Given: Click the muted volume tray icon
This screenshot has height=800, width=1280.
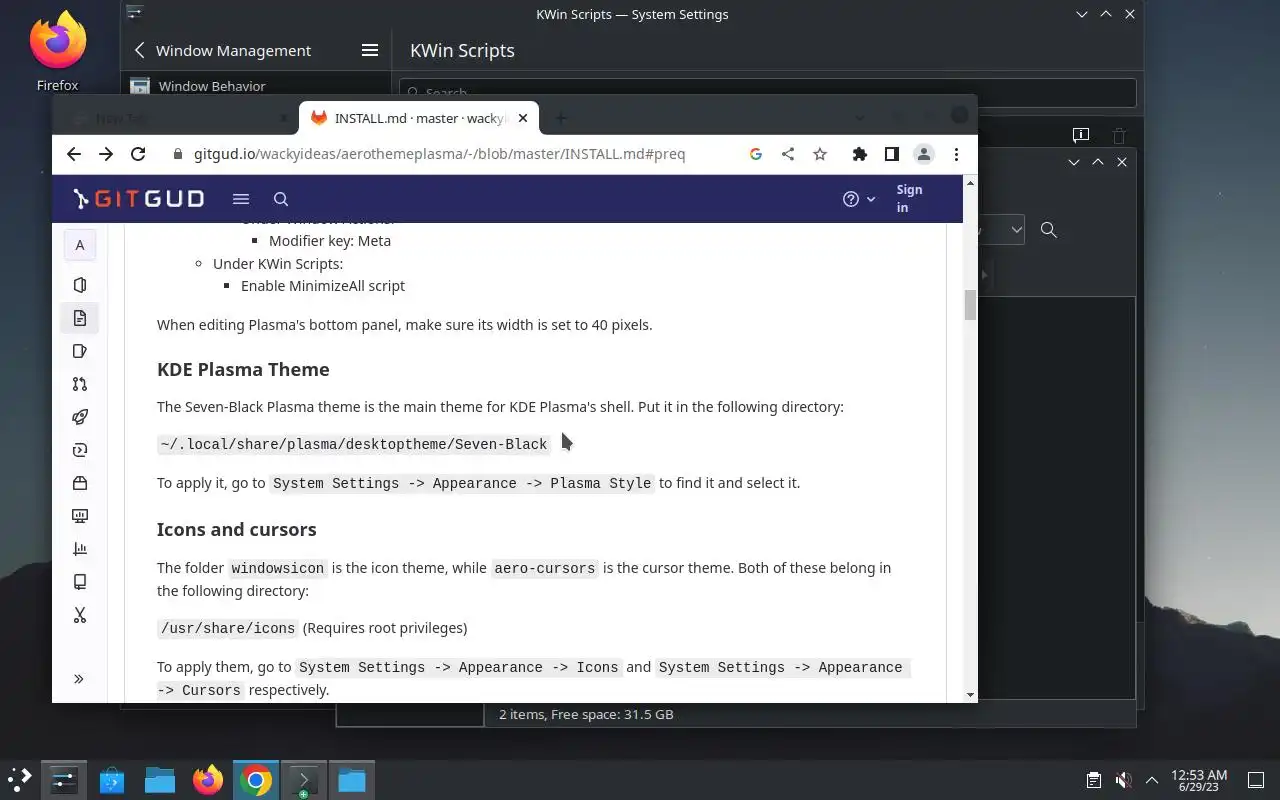Looking at the screenshot, I should tap(1123, 780).
